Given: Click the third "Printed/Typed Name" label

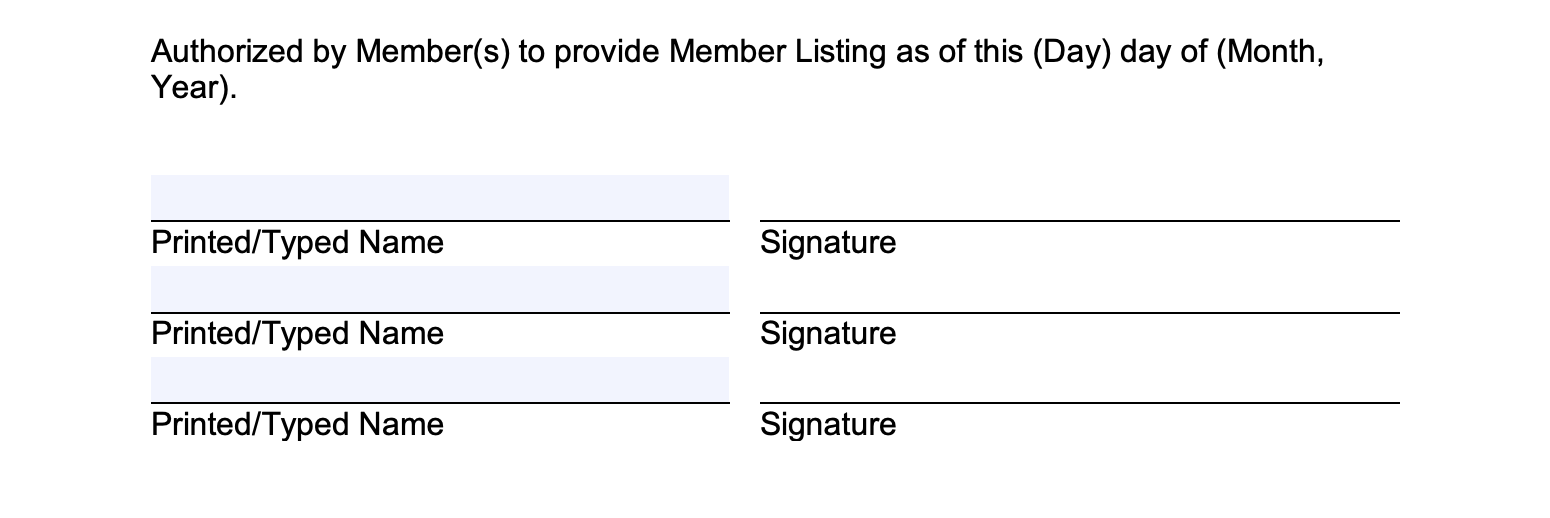Looking at the screenshot, I should pyautogui.click(x=297, y=424).
